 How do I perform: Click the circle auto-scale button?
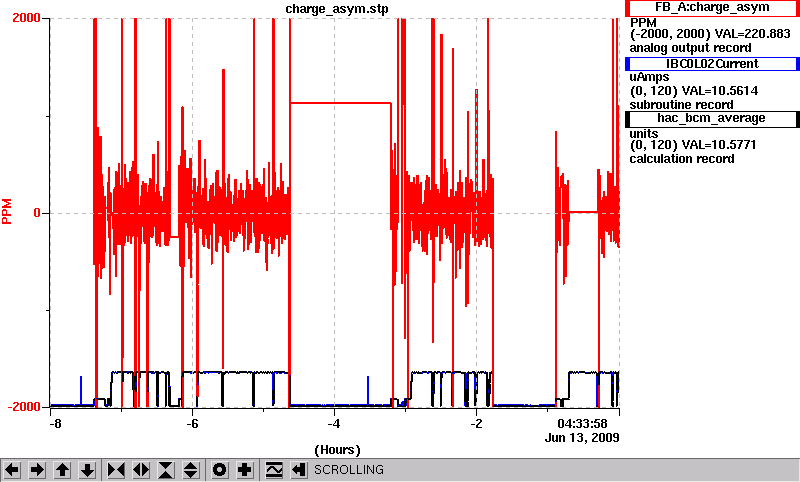point(220,470)
